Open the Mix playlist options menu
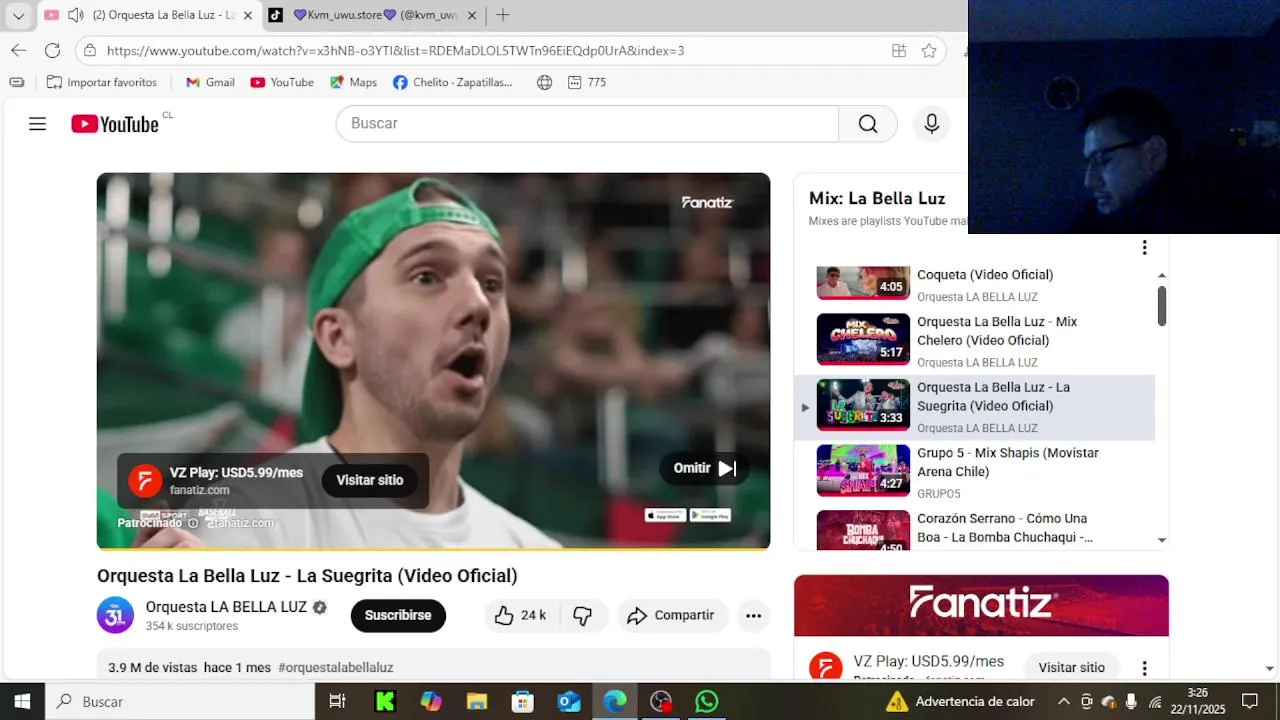The height and width of the screenshot is (720, 1280). coord(1144,248)
